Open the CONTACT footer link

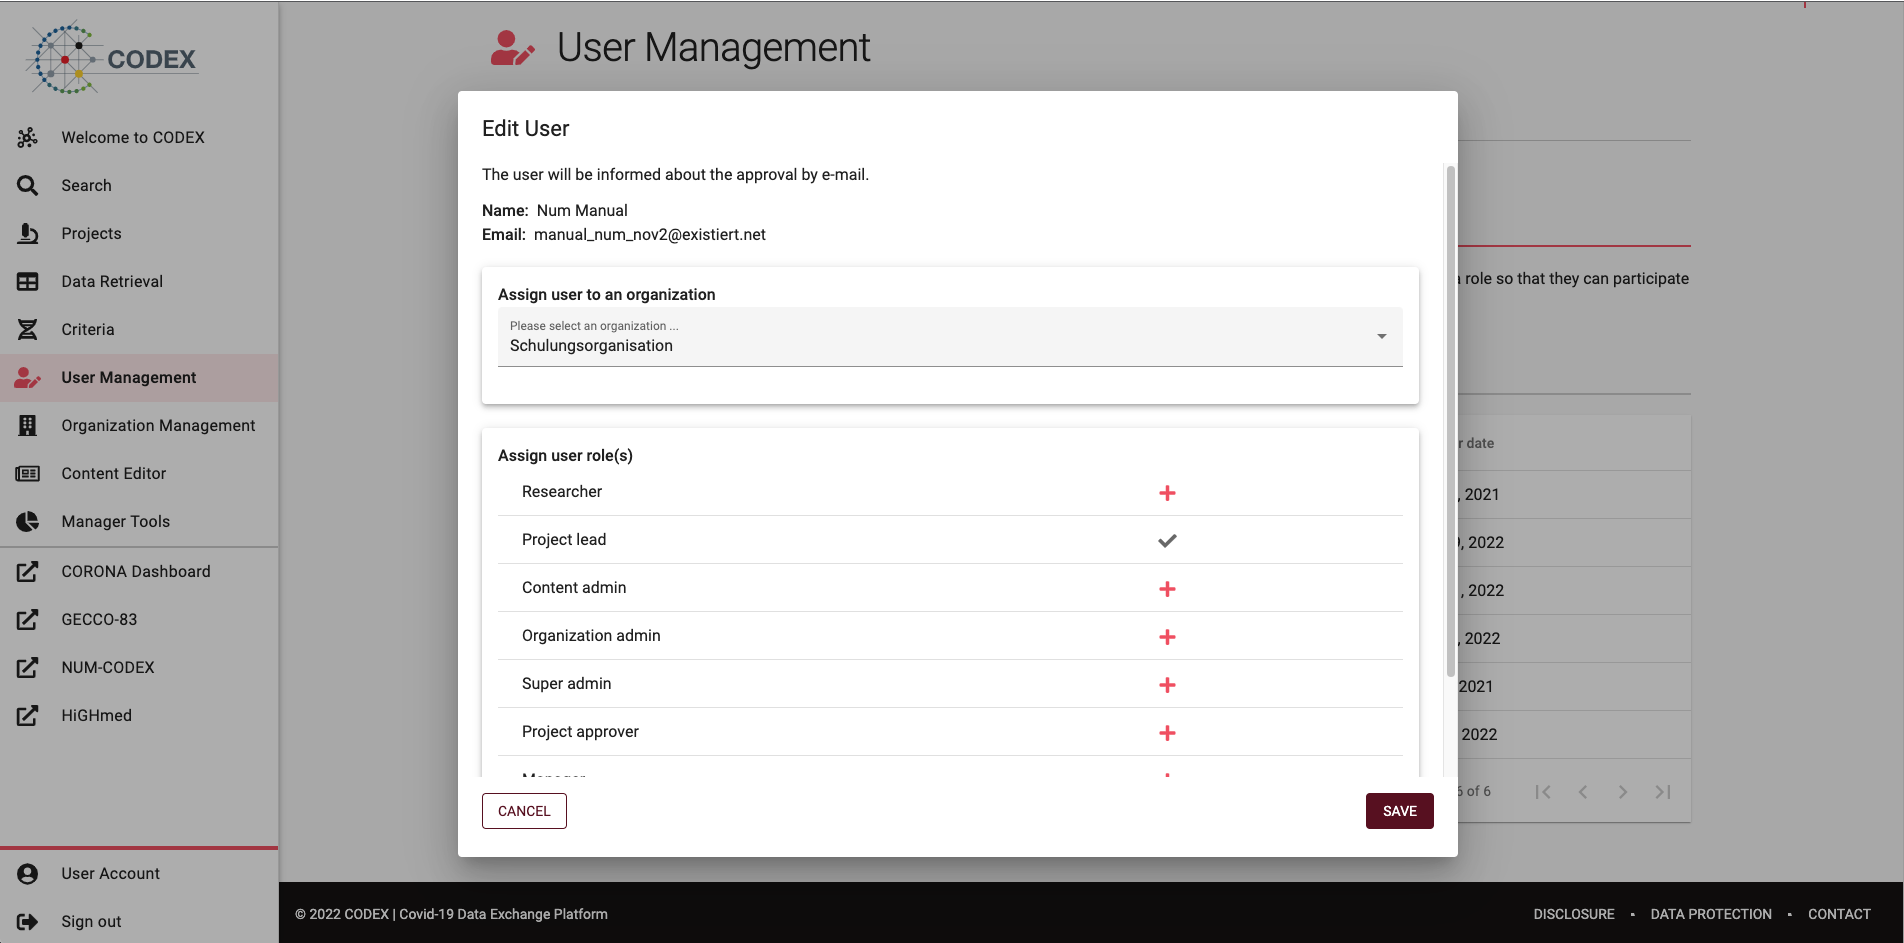pos(1839,914)
